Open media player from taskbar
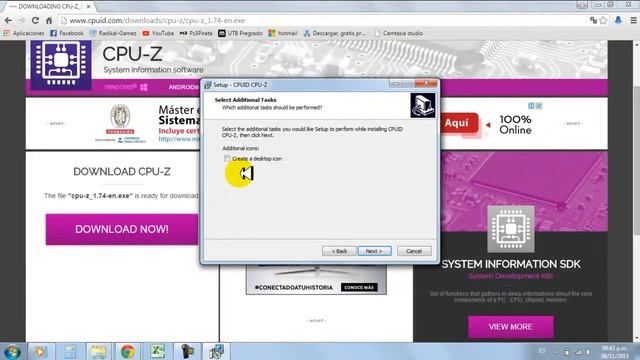The height and width of the screenshot is (360, 640). click(x=40, y=351)
